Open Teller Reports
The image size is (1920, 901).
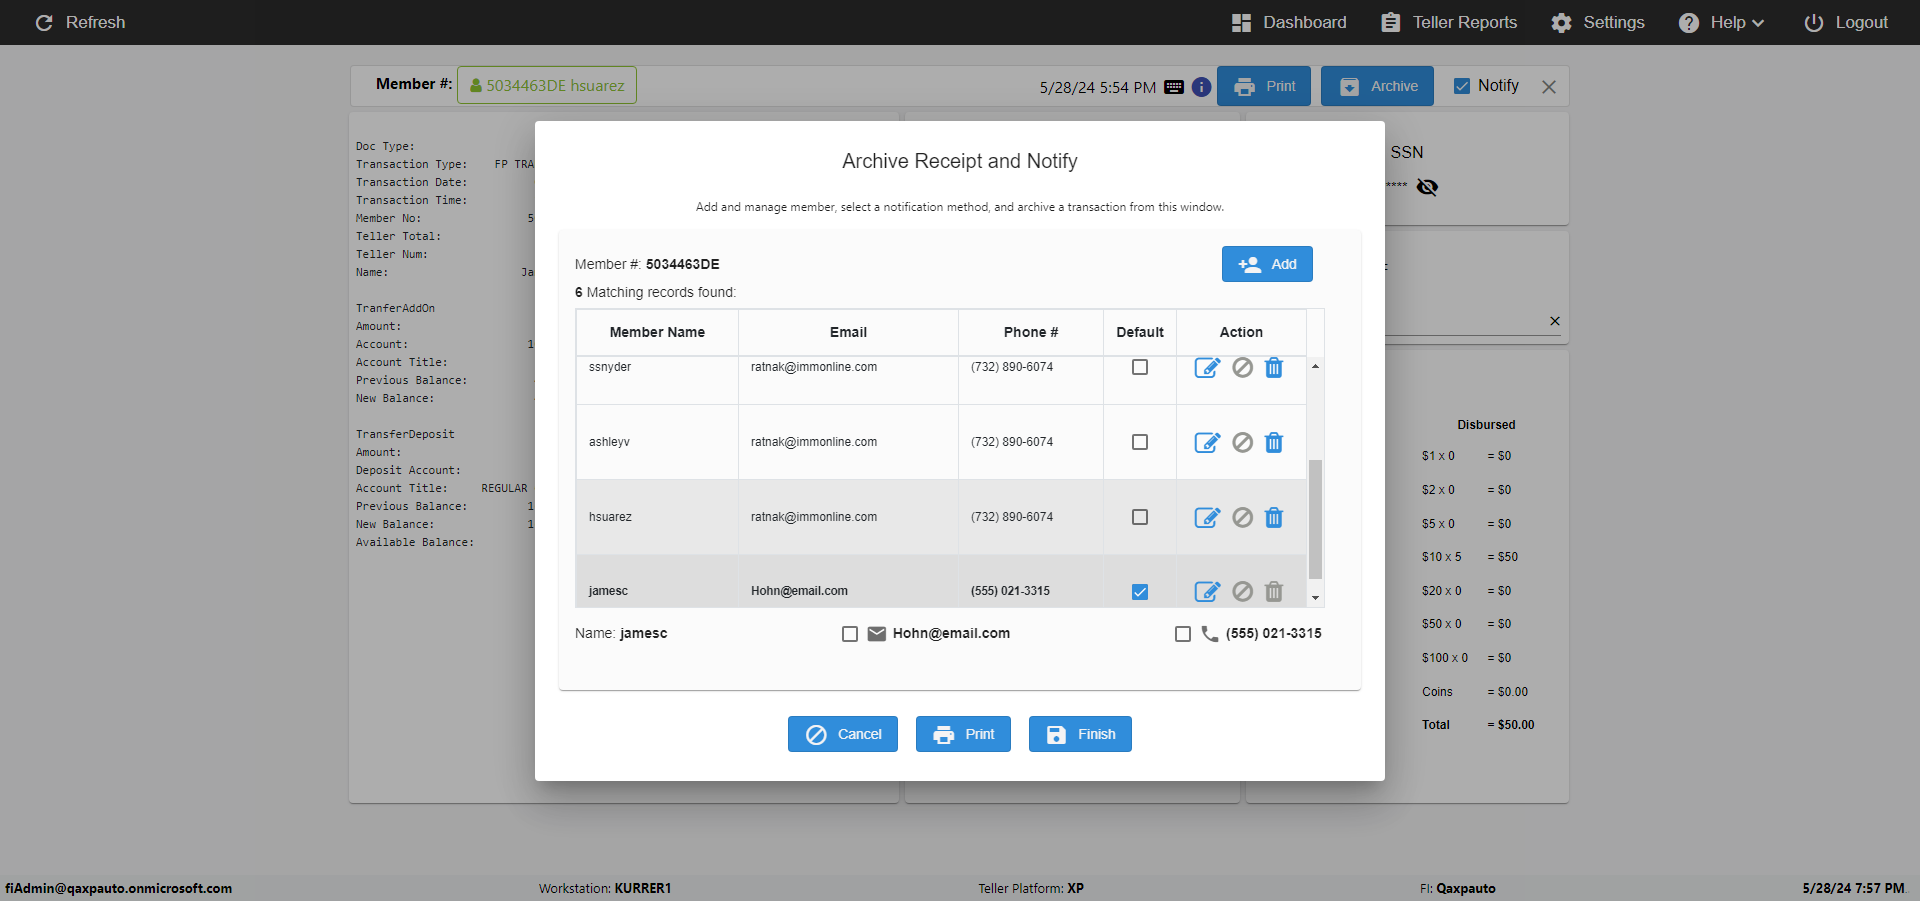pyautogui.click(x=1449, y=22)
